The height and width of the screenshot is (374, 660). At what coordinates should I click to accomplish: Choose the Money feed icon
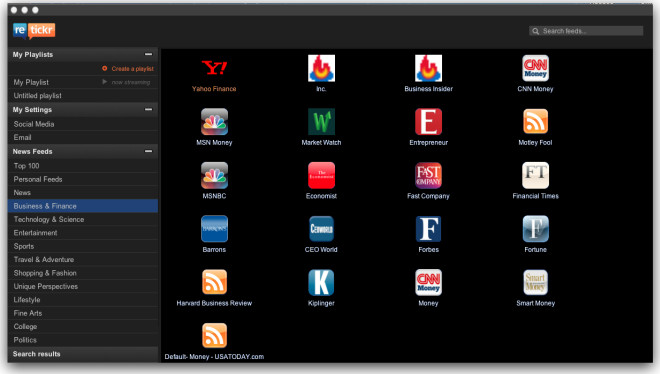428,282
